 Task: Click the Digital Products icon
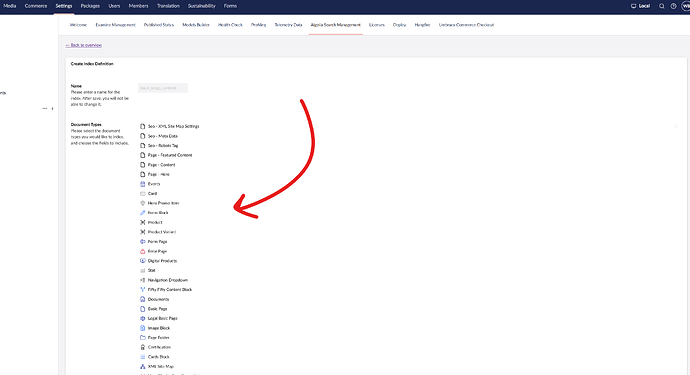pos(143,261)
